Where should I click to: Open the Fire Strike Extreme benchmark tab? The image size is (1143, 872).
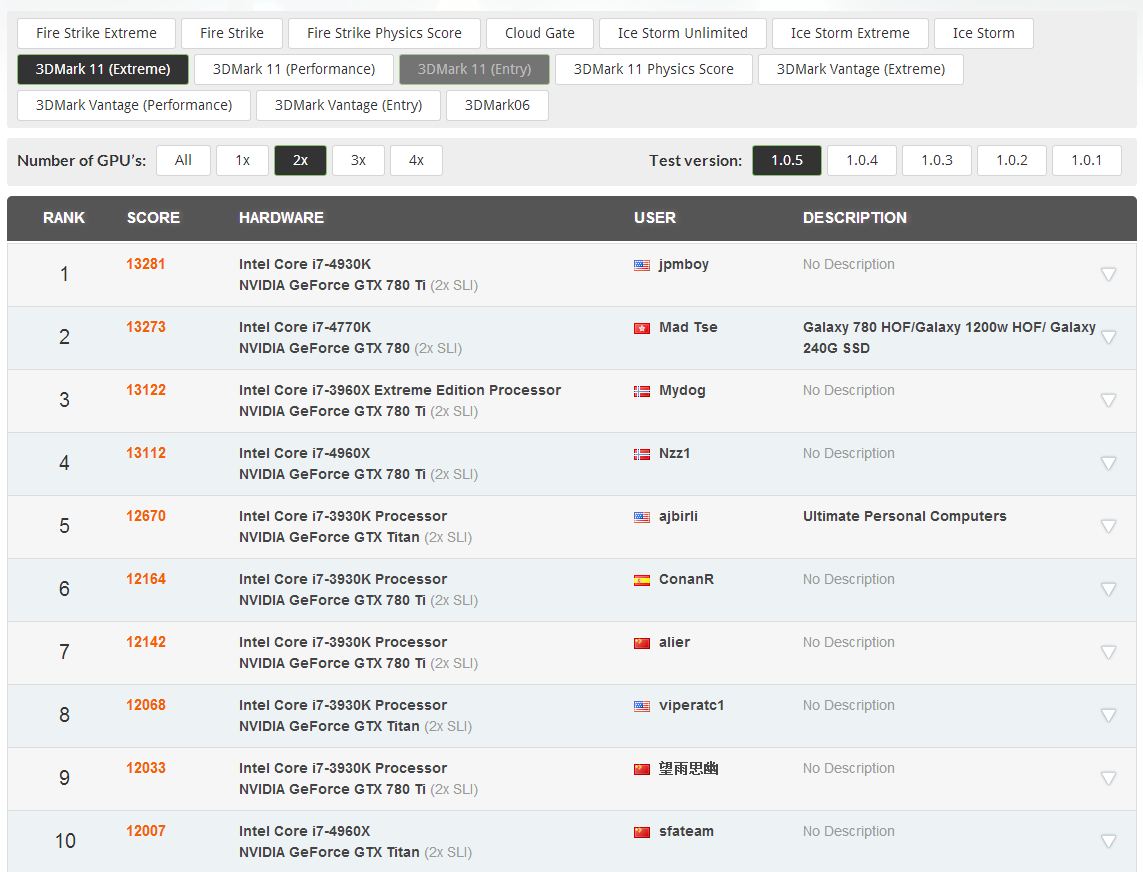(x=96, y=34)
